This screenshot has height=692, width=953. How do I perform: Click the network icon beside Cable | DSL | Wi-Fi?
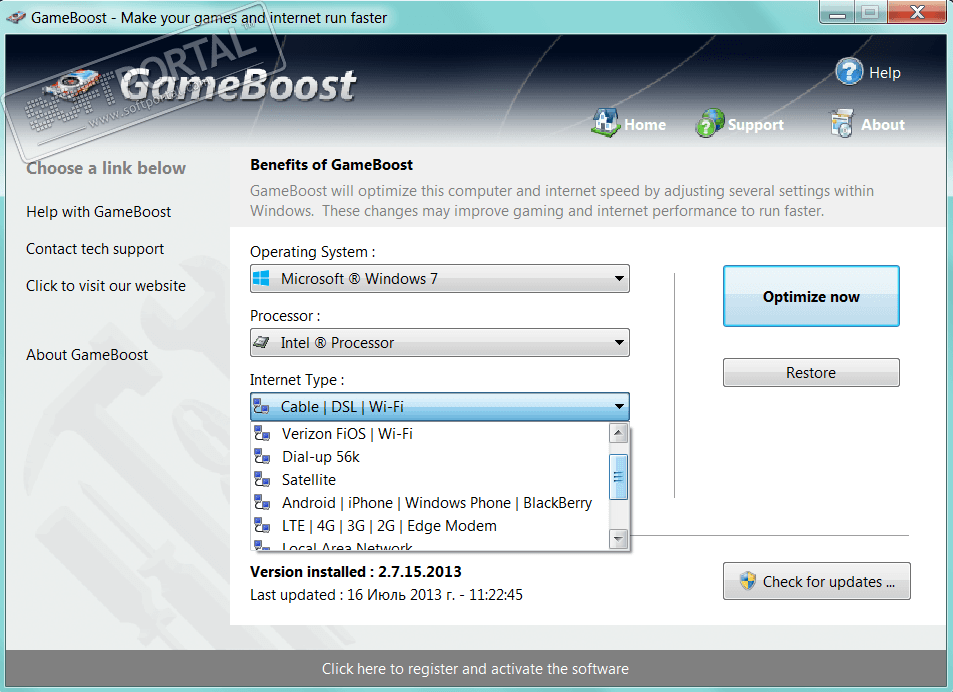pyautogui.click(x=261, y=406)
